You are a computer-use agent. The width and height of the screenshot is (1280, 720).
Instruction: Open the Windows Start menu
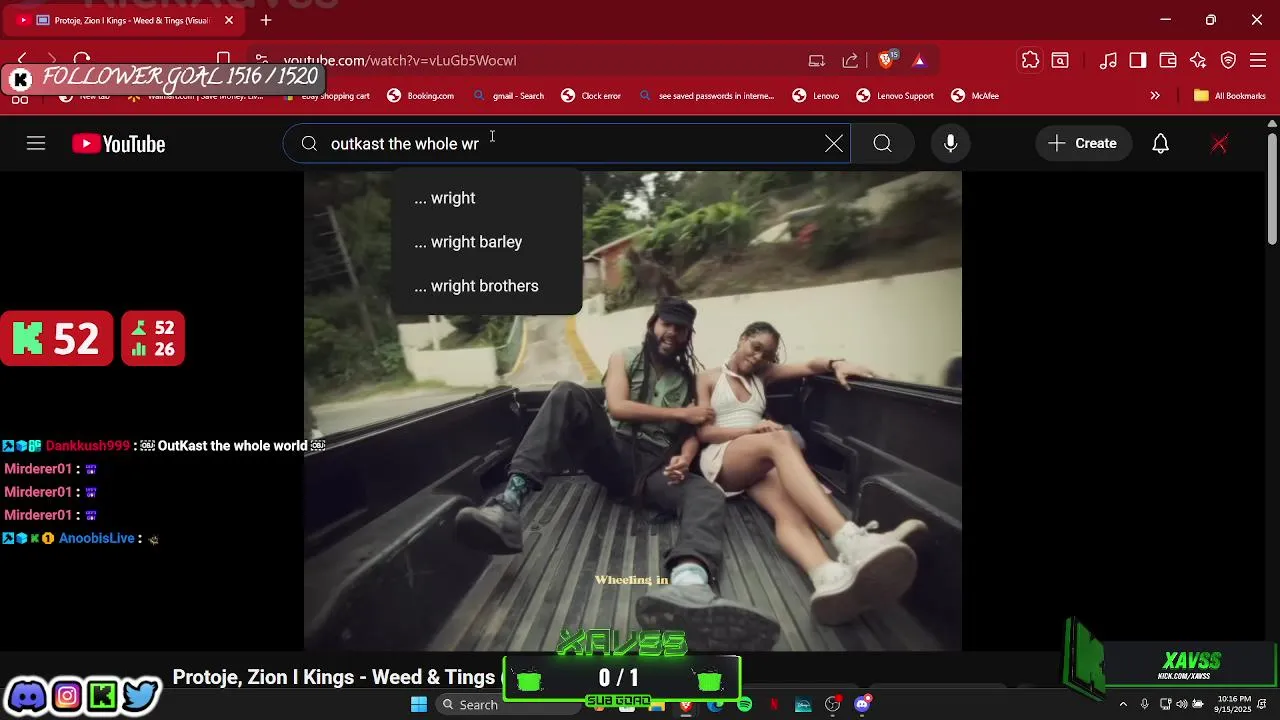coord(419,704)
